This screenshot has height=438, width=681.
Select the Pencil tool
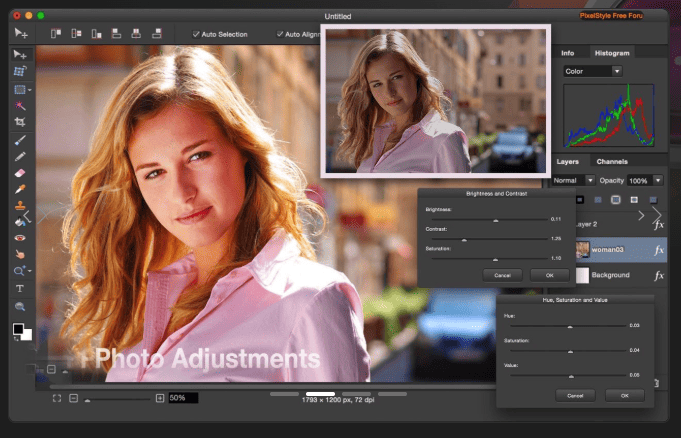click(20, 156)
